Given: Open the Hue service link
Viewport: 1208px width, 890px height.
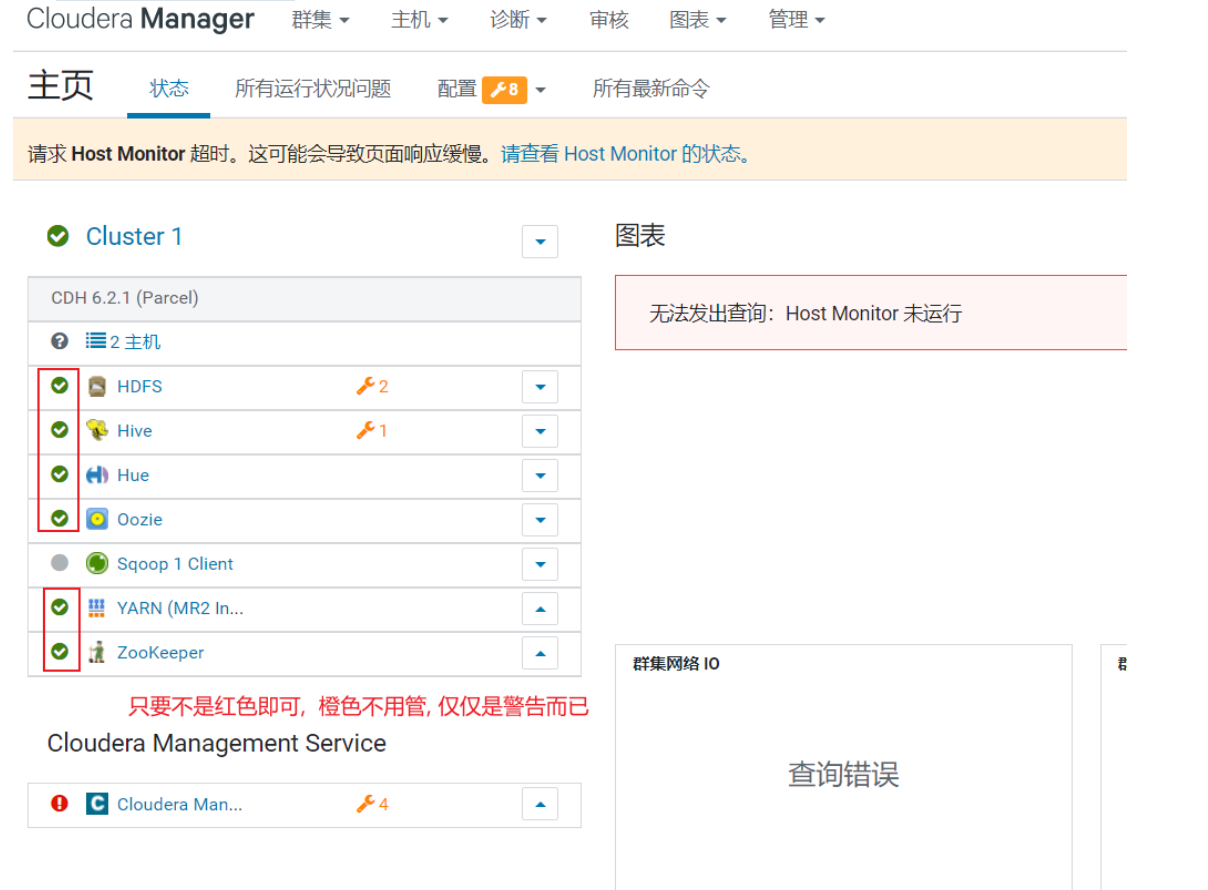Looking at the screenshot, I should tap(133, 475).
